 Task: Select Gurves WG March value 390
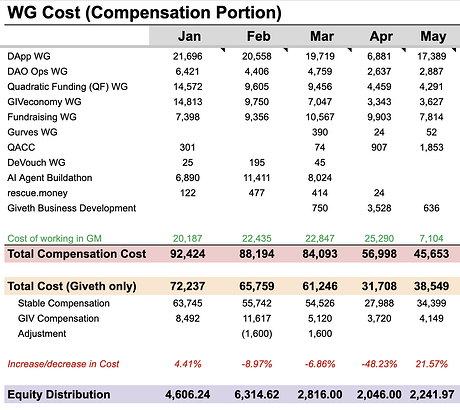tap(320, 132)
